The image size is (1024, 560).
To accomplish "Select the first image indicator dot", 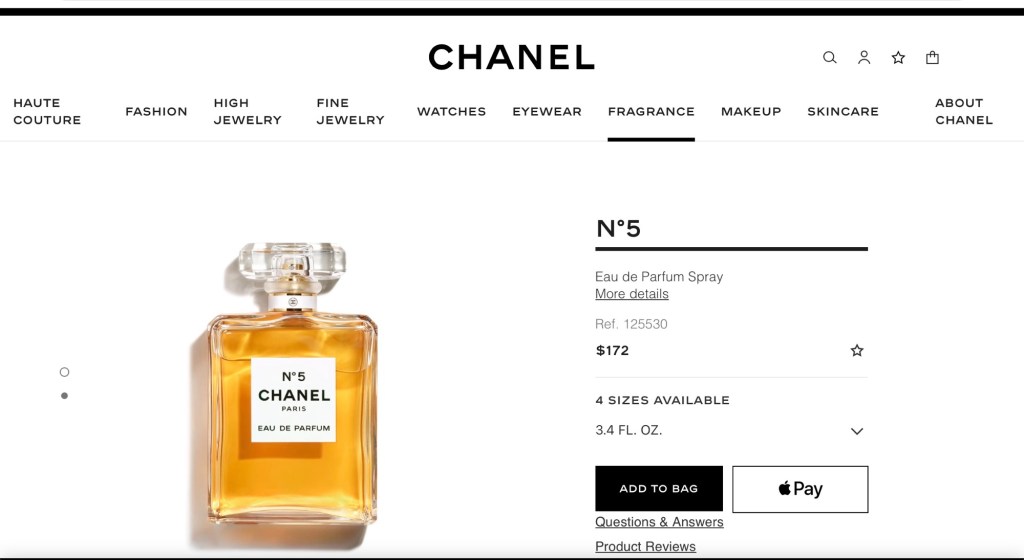I will [64, 372].
